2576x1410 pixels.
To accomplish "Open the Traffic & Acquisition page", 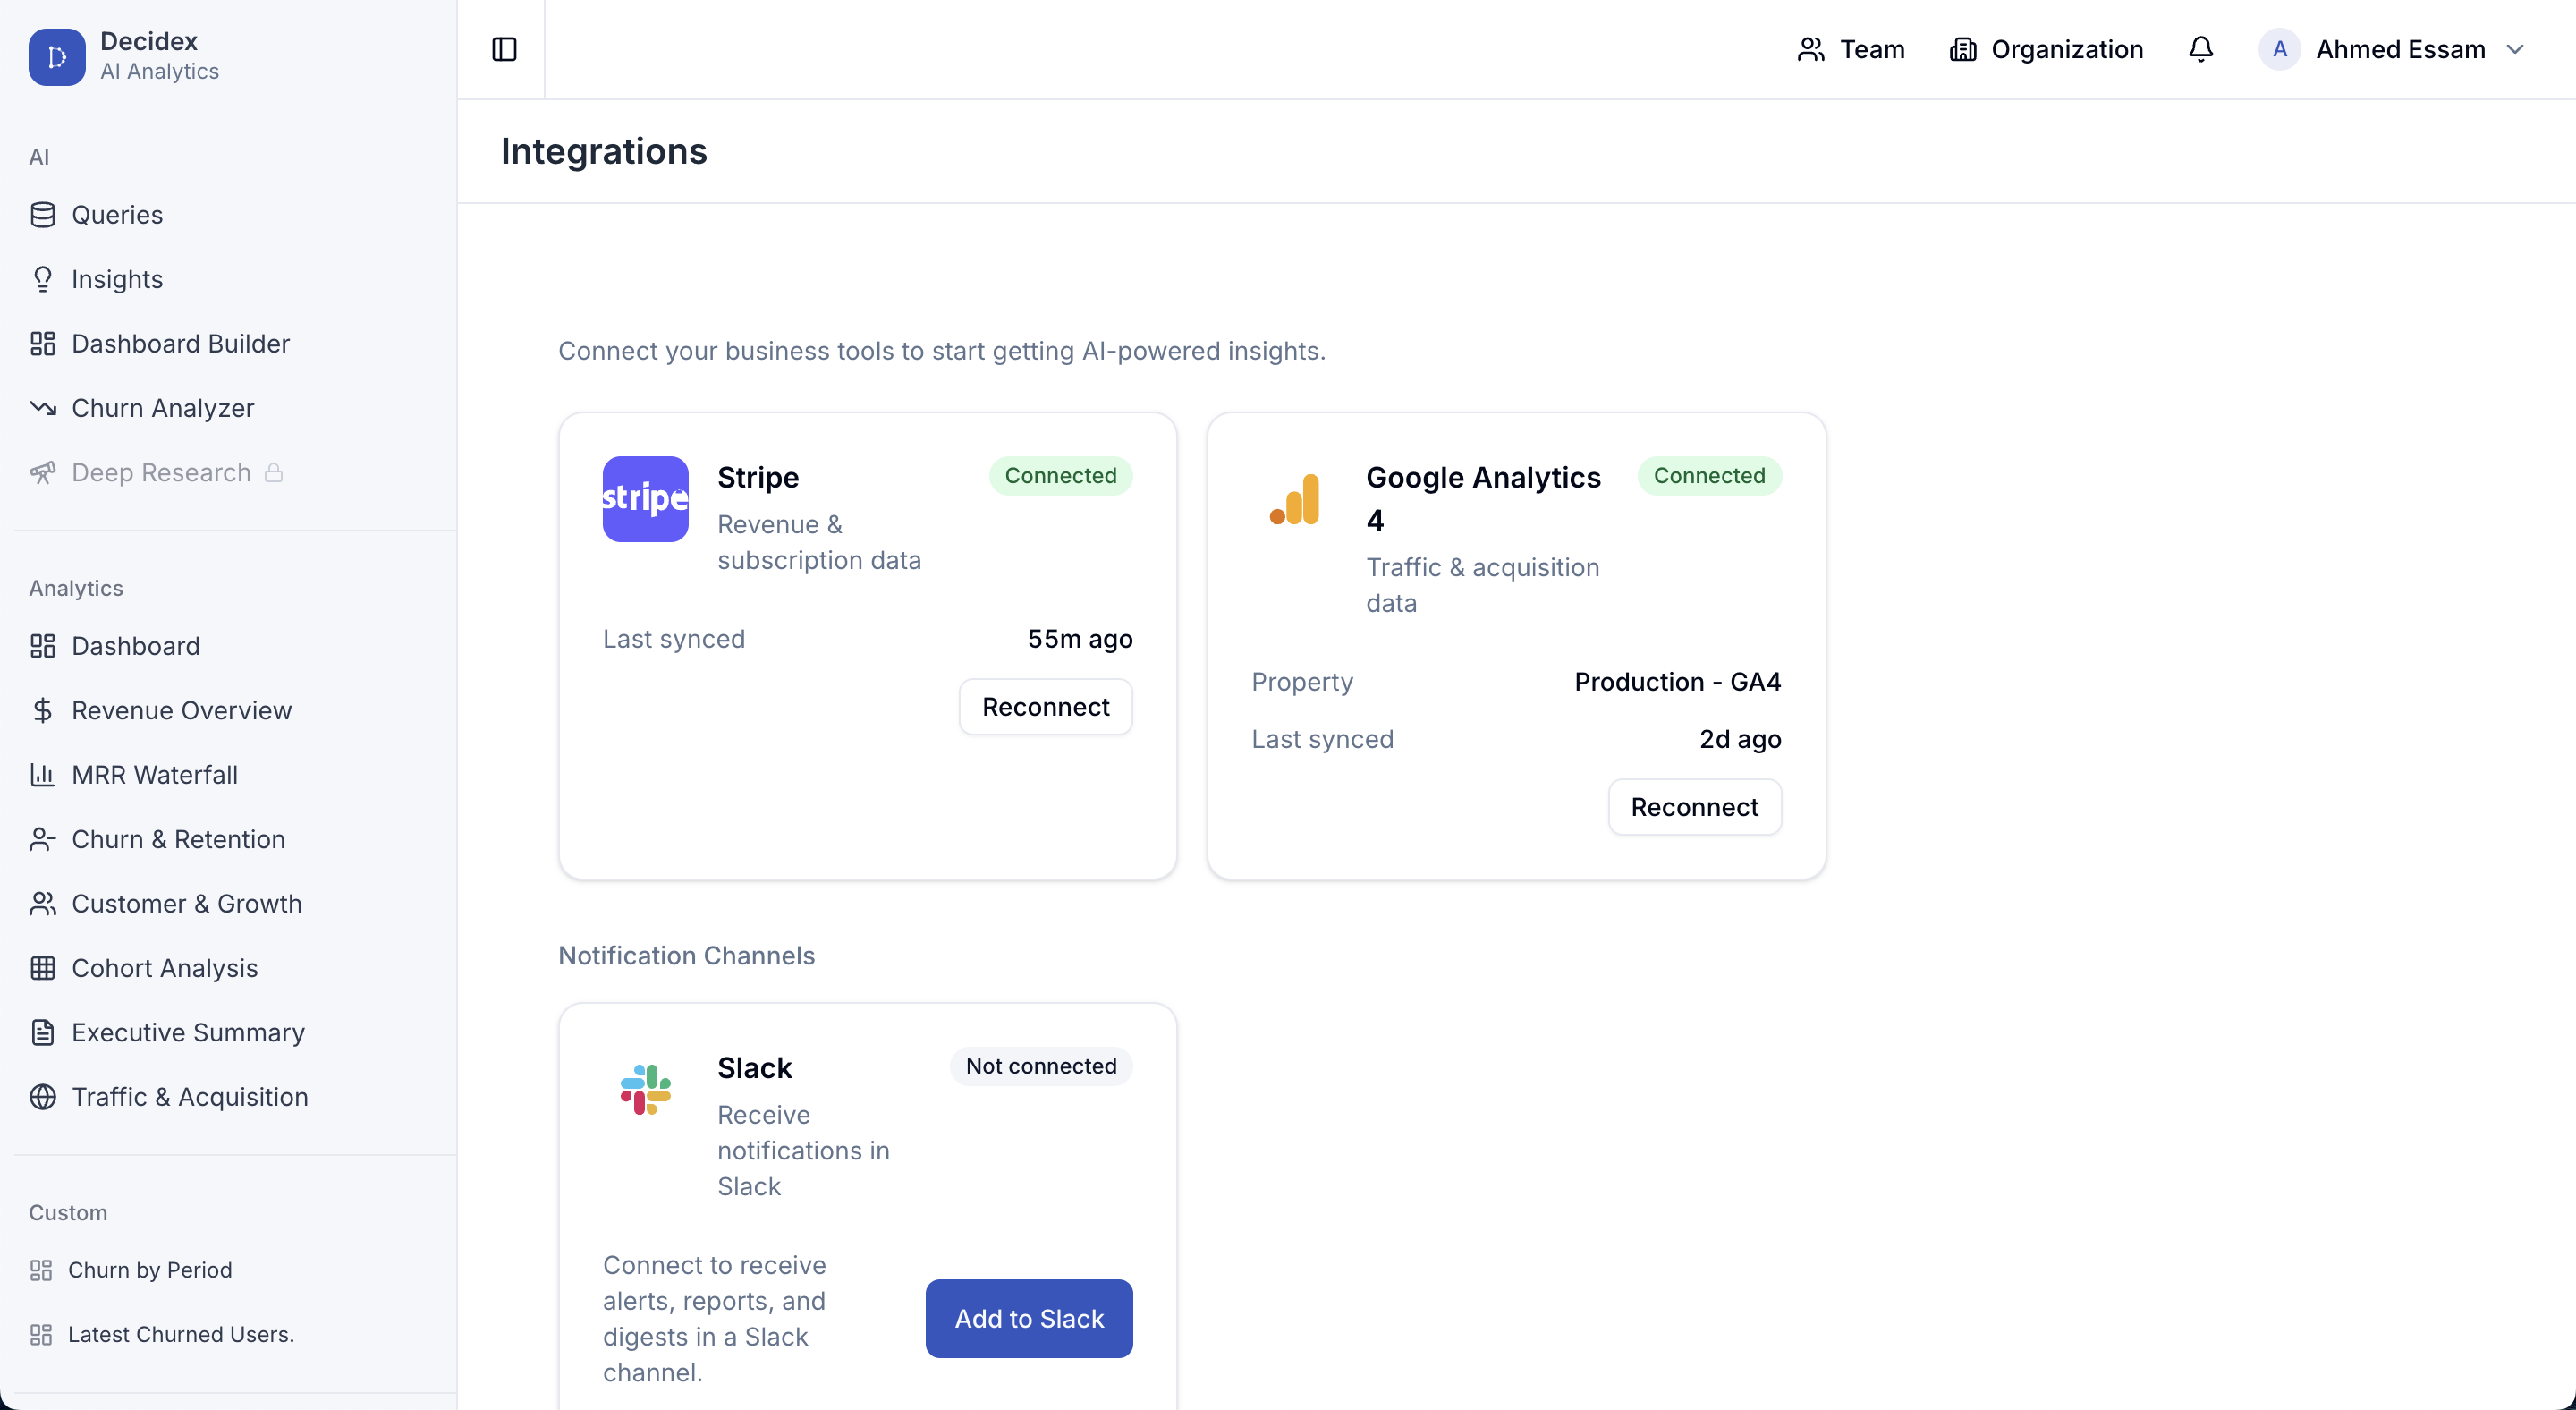I will point(189,1096).
